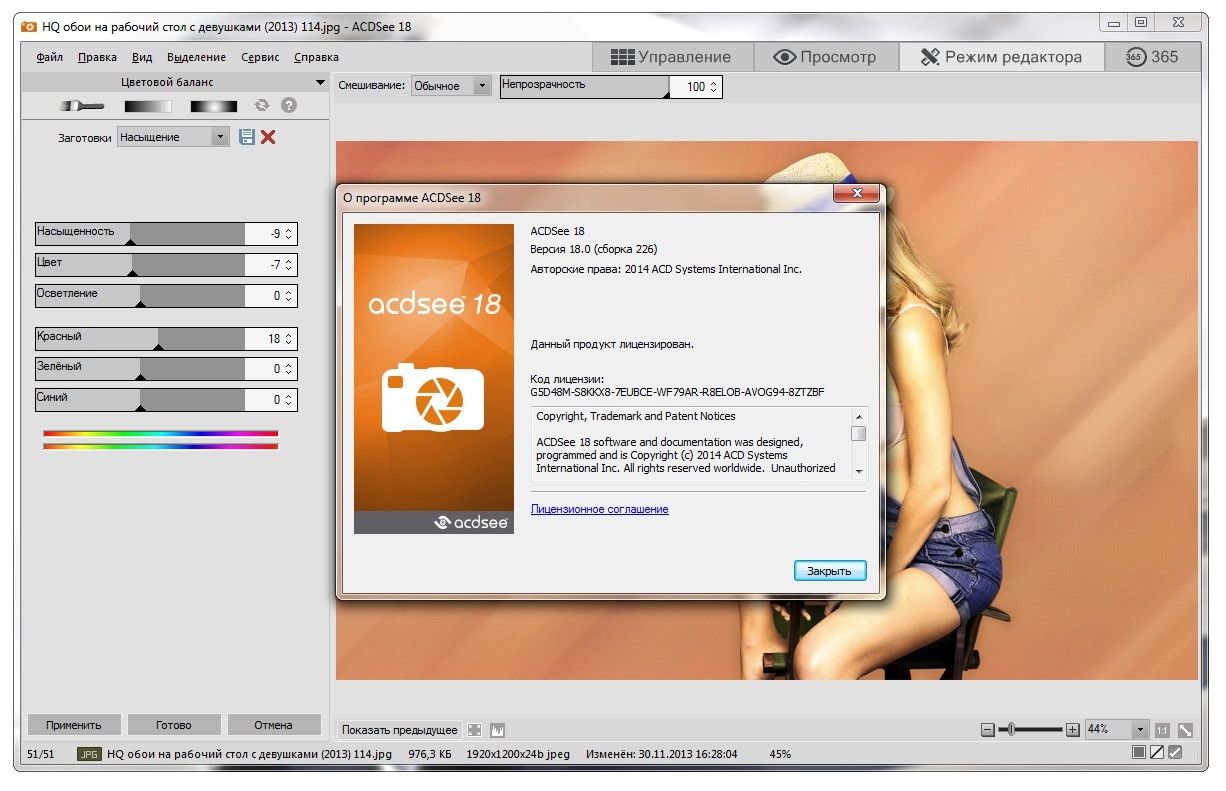The width and height of the screenshot is (1226, 791).
Task: Click the Красный slider track
Action: [140, 339]
